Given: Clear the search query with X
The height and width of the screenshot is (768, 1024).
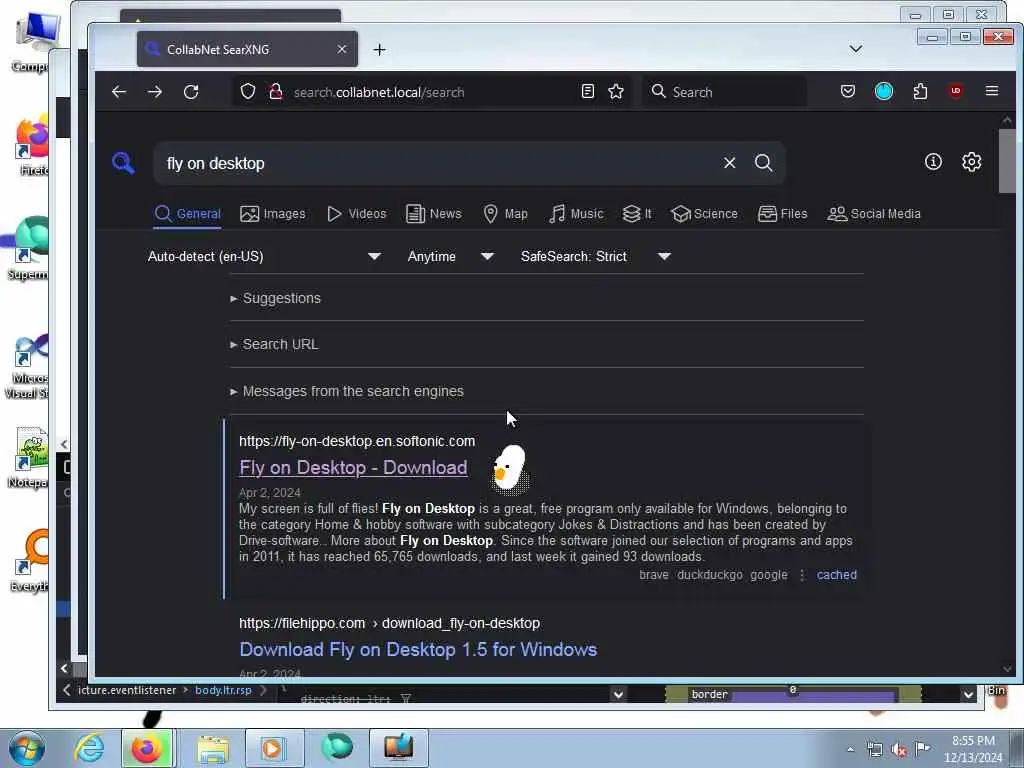Looking at the screenshot, I should [x=729, y=163].
